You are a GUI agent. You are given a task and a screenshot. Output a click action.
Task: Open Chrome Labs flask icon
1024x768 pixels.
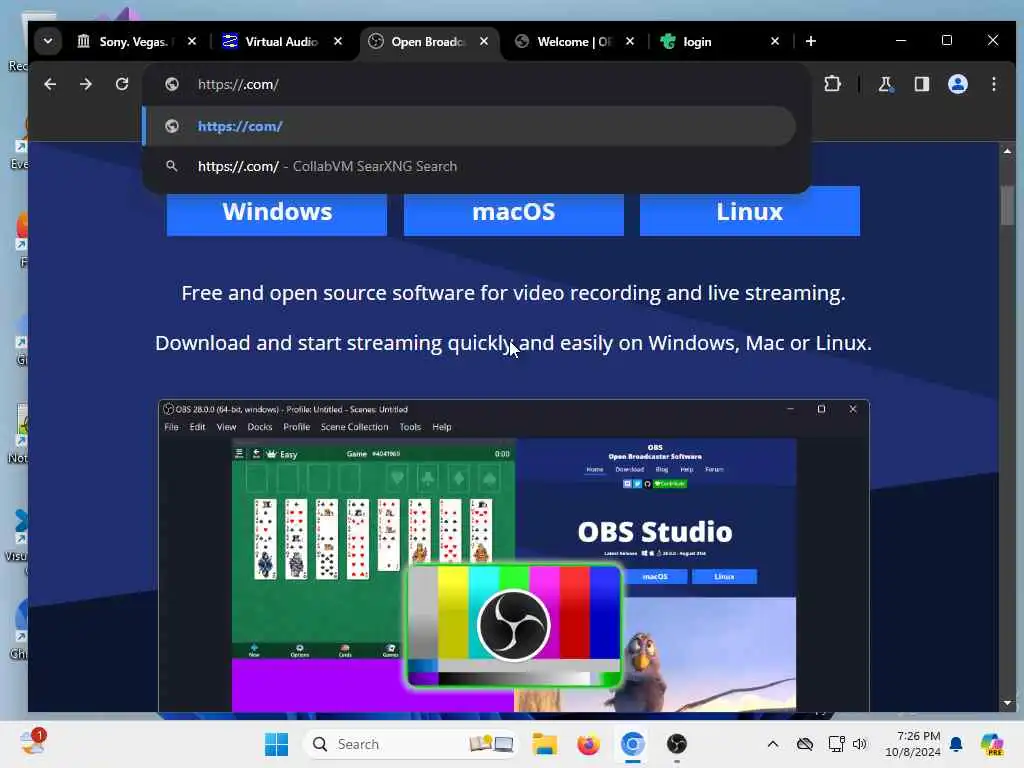pos(886,84)
